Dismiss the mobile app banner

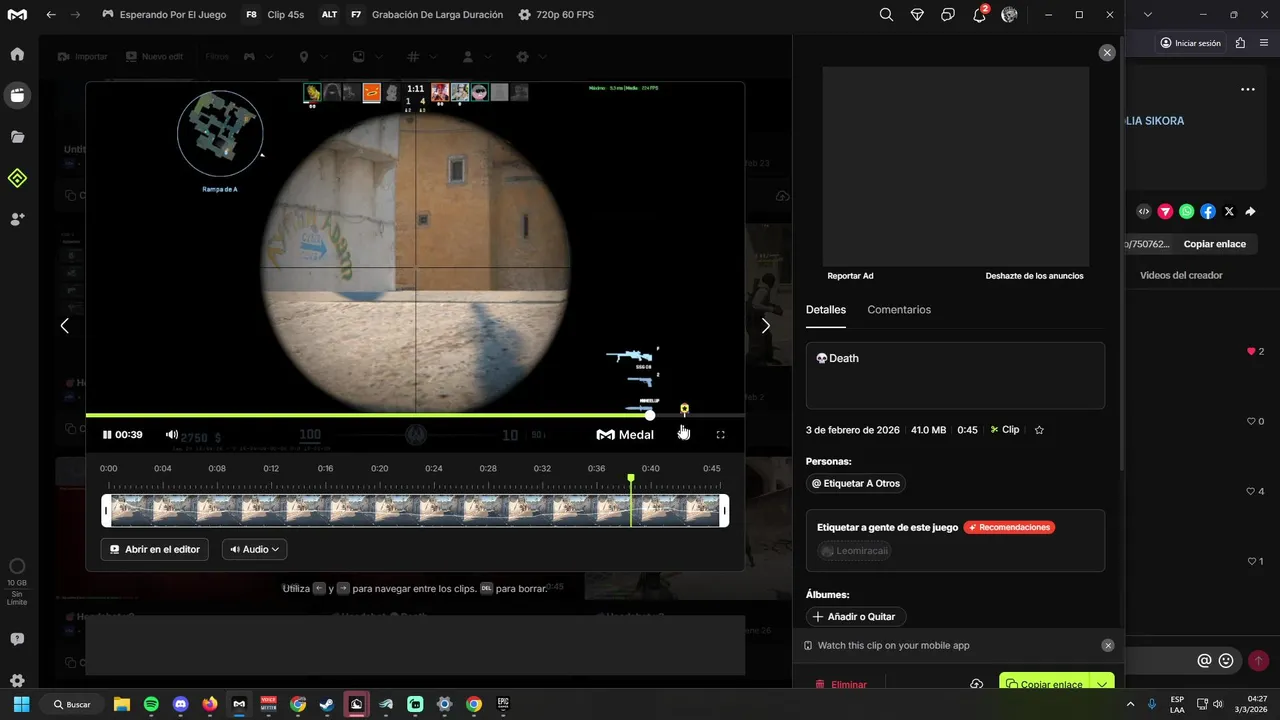(x=1108, y=646)
